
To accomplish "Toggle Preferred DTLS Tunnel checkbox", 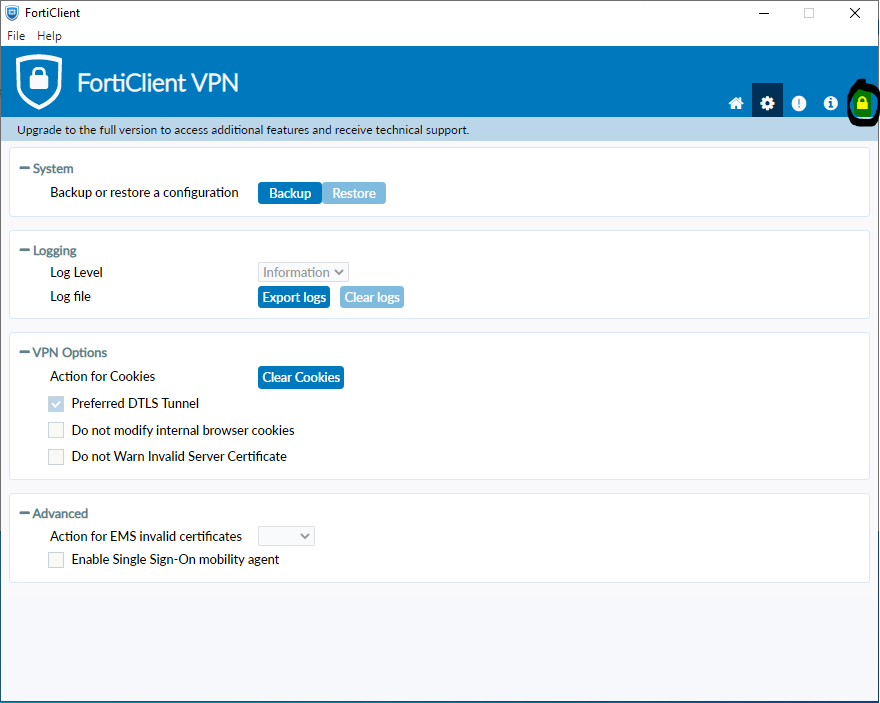I will click(56, 404).
